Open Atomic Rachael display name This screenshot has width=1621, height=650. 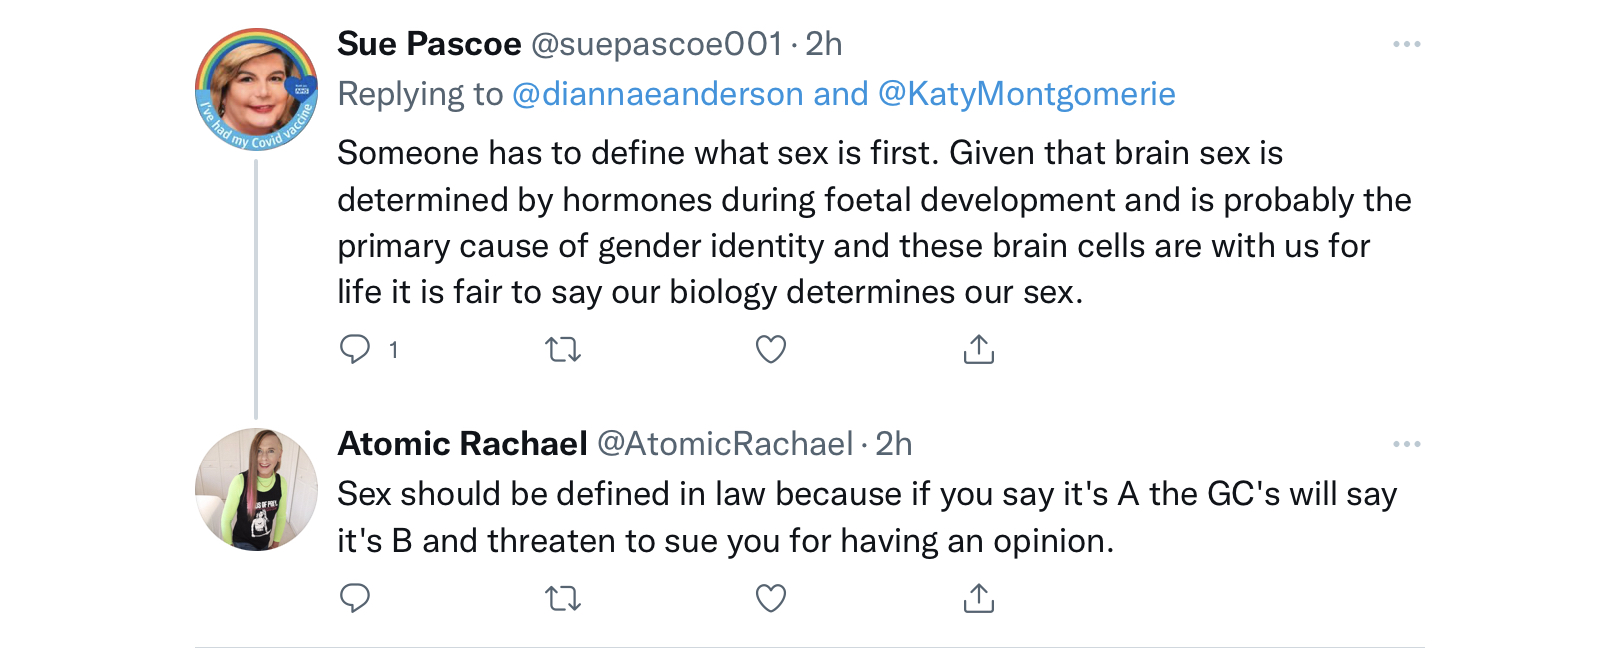pyautogui.click(x=462, y=444)
